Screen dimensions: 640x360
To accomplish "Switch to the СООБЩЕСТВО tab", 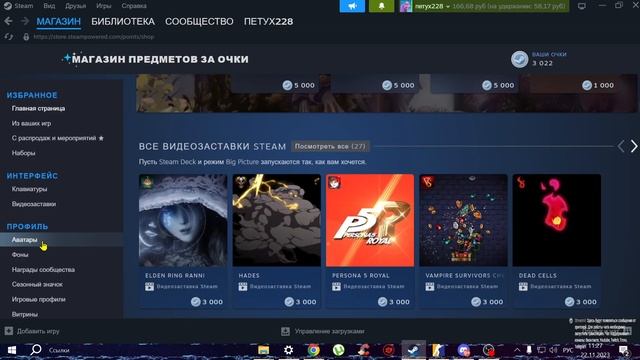I will (199, 21).
